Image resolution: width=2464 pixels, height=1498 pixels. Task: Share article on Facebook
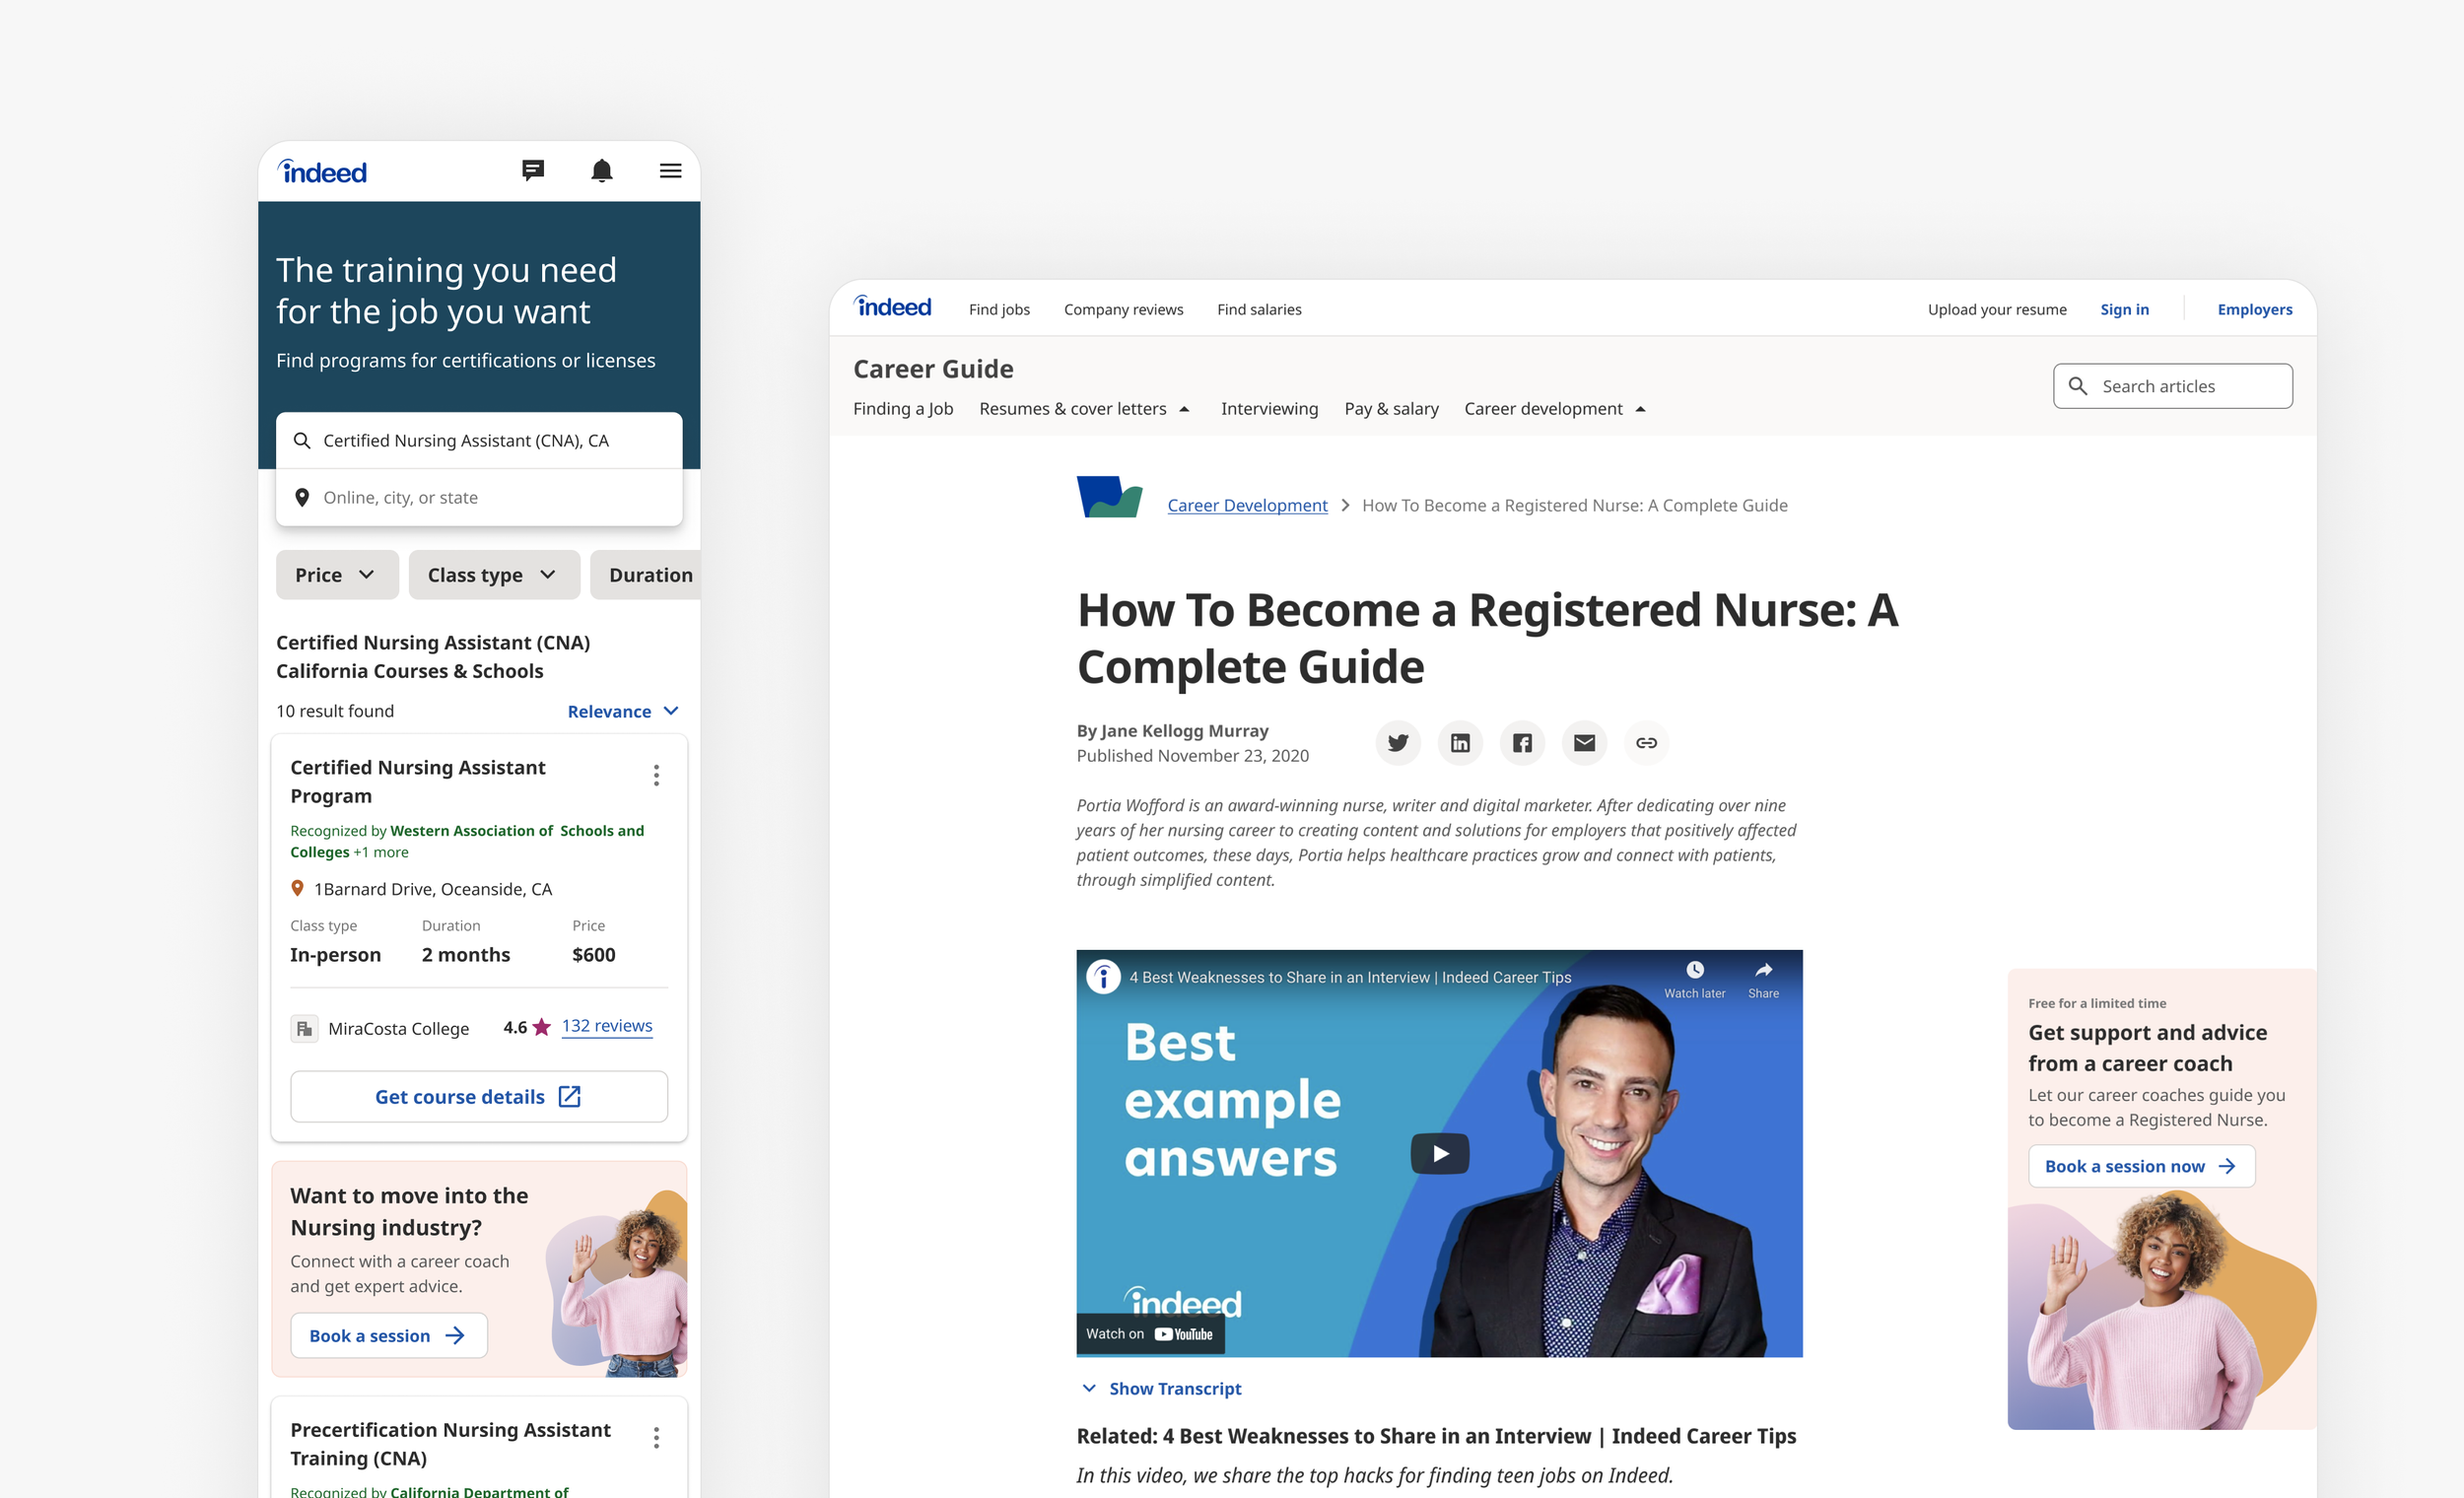tap(1522, 743)
